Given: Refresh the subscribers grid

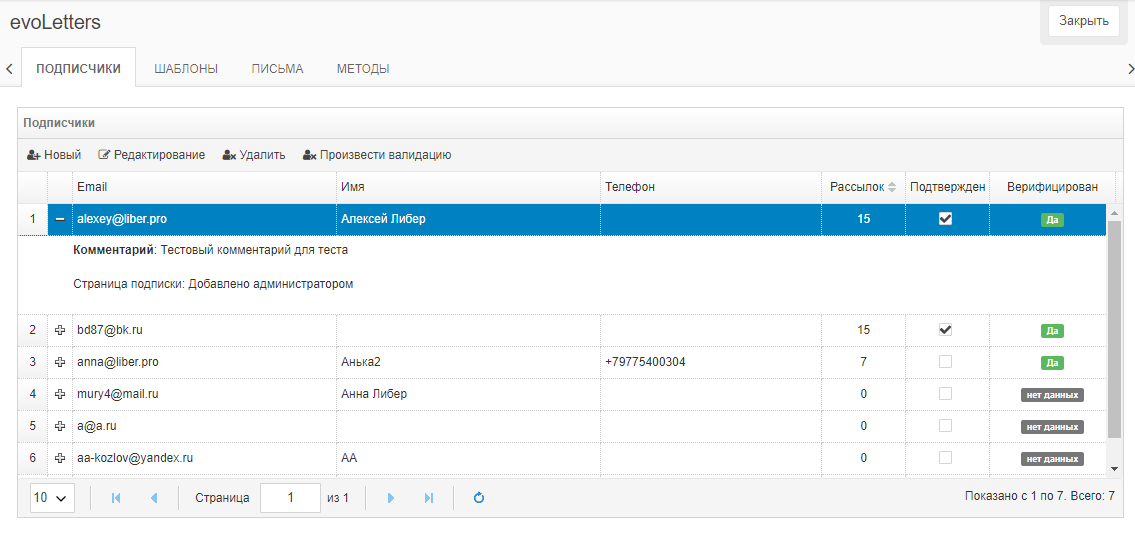Looking at the screenshot, I should [x=478, y=498].
